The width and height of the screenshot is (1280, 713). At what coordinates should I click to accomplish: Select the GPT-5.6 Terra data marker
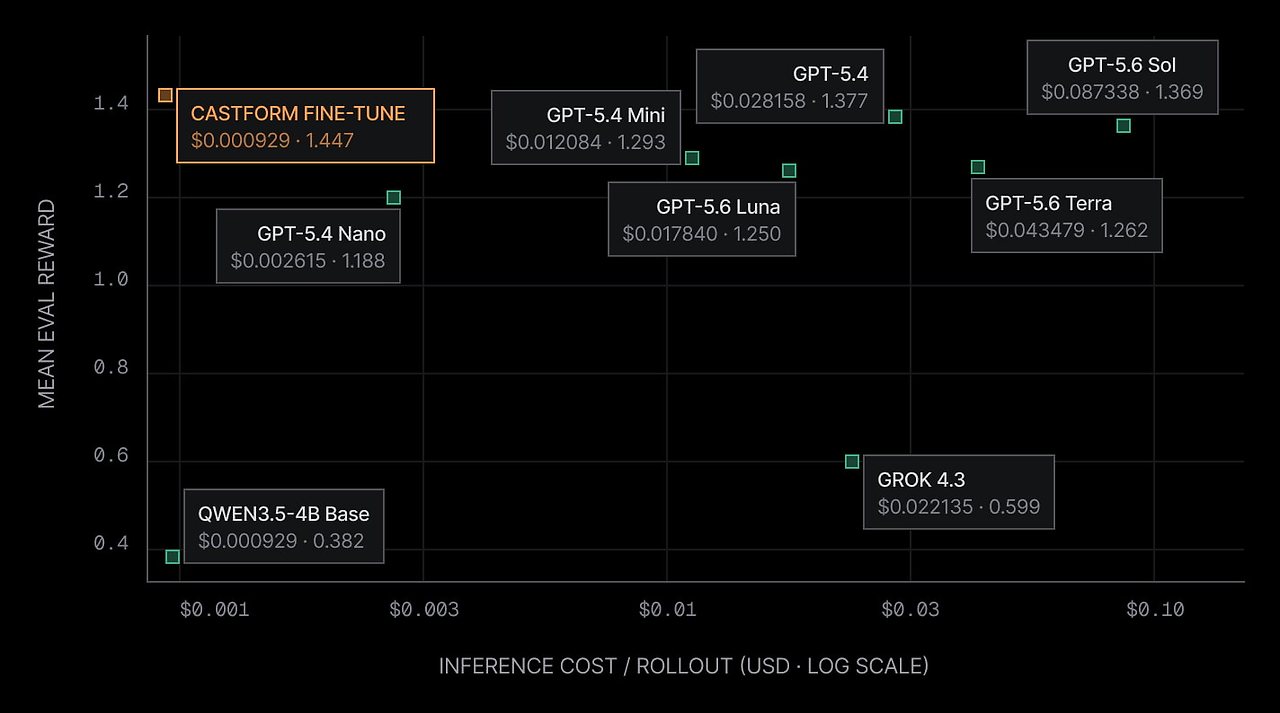[x=978, y=167]
